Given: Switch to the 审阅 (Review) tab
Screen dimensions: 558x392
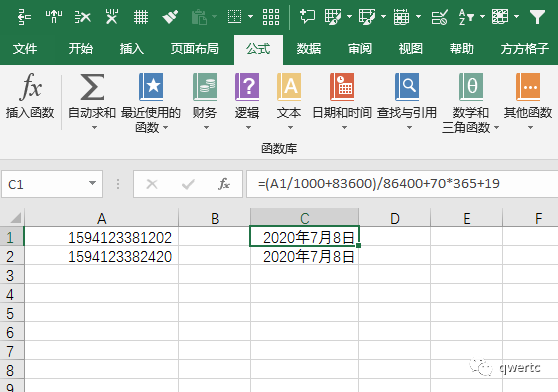Looking at the screenshot, I should (360, 49).
